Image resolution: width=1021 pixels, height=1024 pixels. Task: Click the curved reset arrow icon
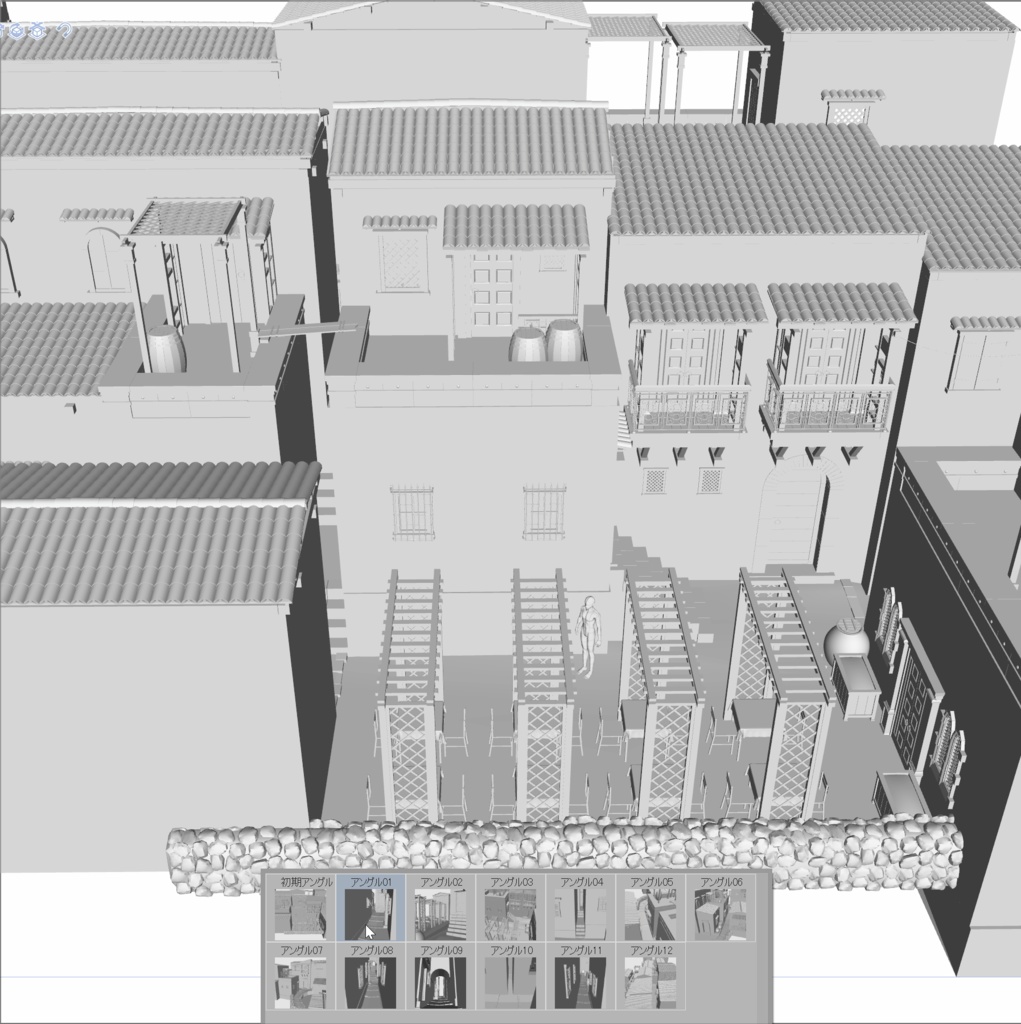tap(64, 30)
